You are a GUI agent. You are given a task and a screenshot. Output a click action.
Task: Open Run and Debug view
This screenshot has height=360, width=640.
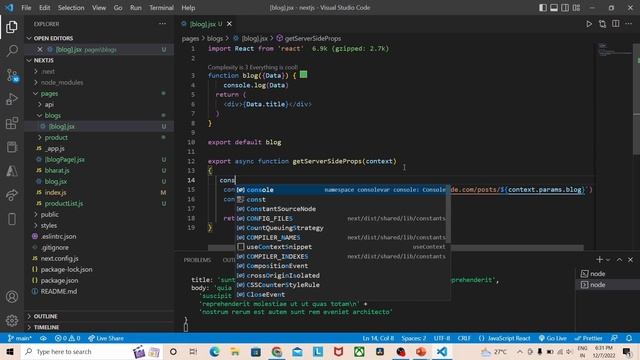point(12,99)
